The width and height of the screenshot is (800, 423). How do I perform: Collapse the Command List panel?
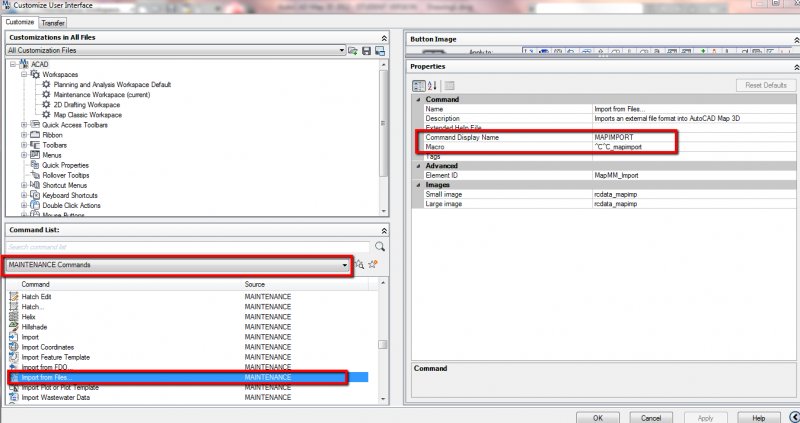(384, 231)
